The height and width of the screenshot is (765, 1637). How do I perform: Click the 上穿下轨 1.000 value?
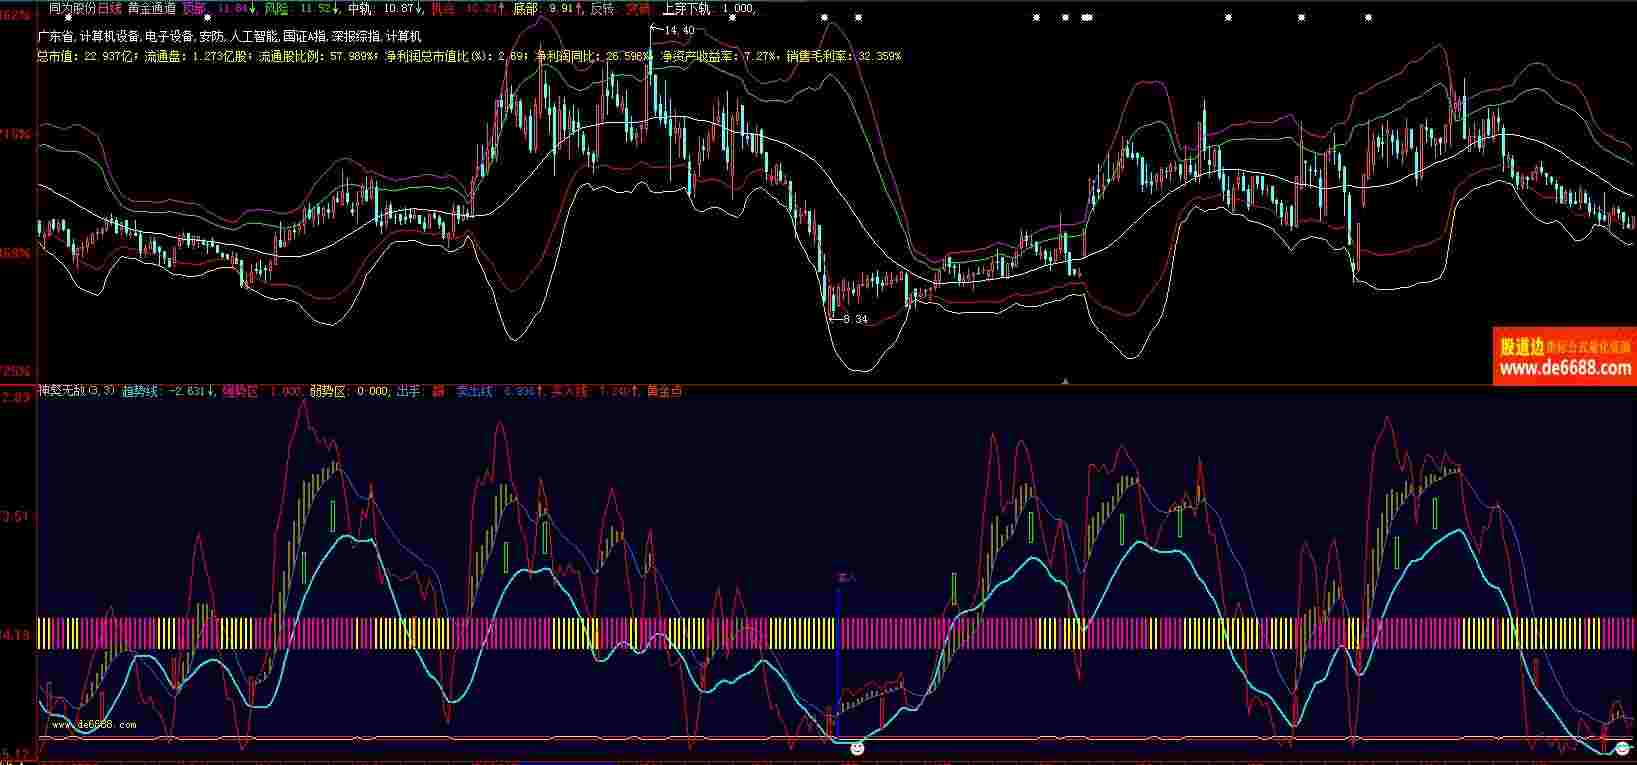[x=709, y=8]
